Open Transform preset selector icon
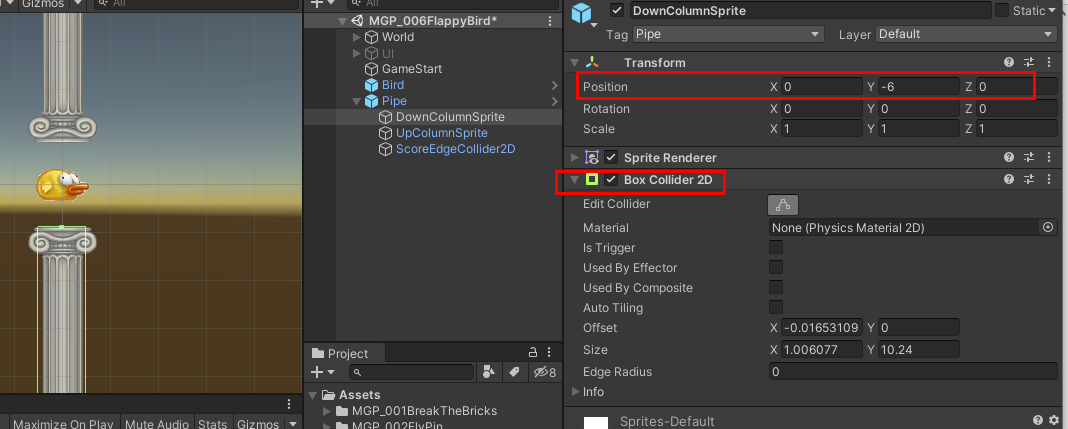The height and width of the screenshot is (429, 1068). (1029, 63)
